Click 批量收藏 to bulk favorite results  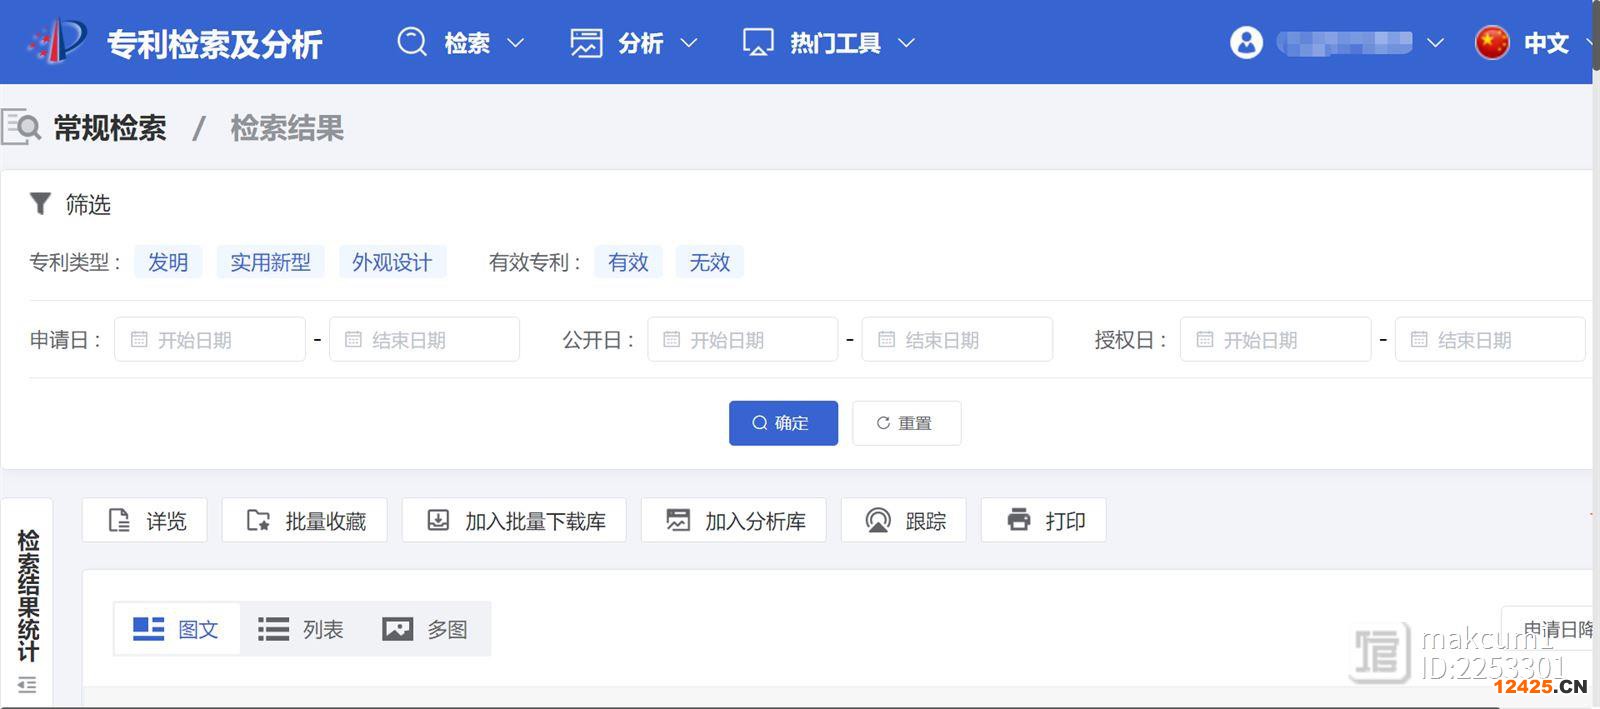[x=305, y=521]
